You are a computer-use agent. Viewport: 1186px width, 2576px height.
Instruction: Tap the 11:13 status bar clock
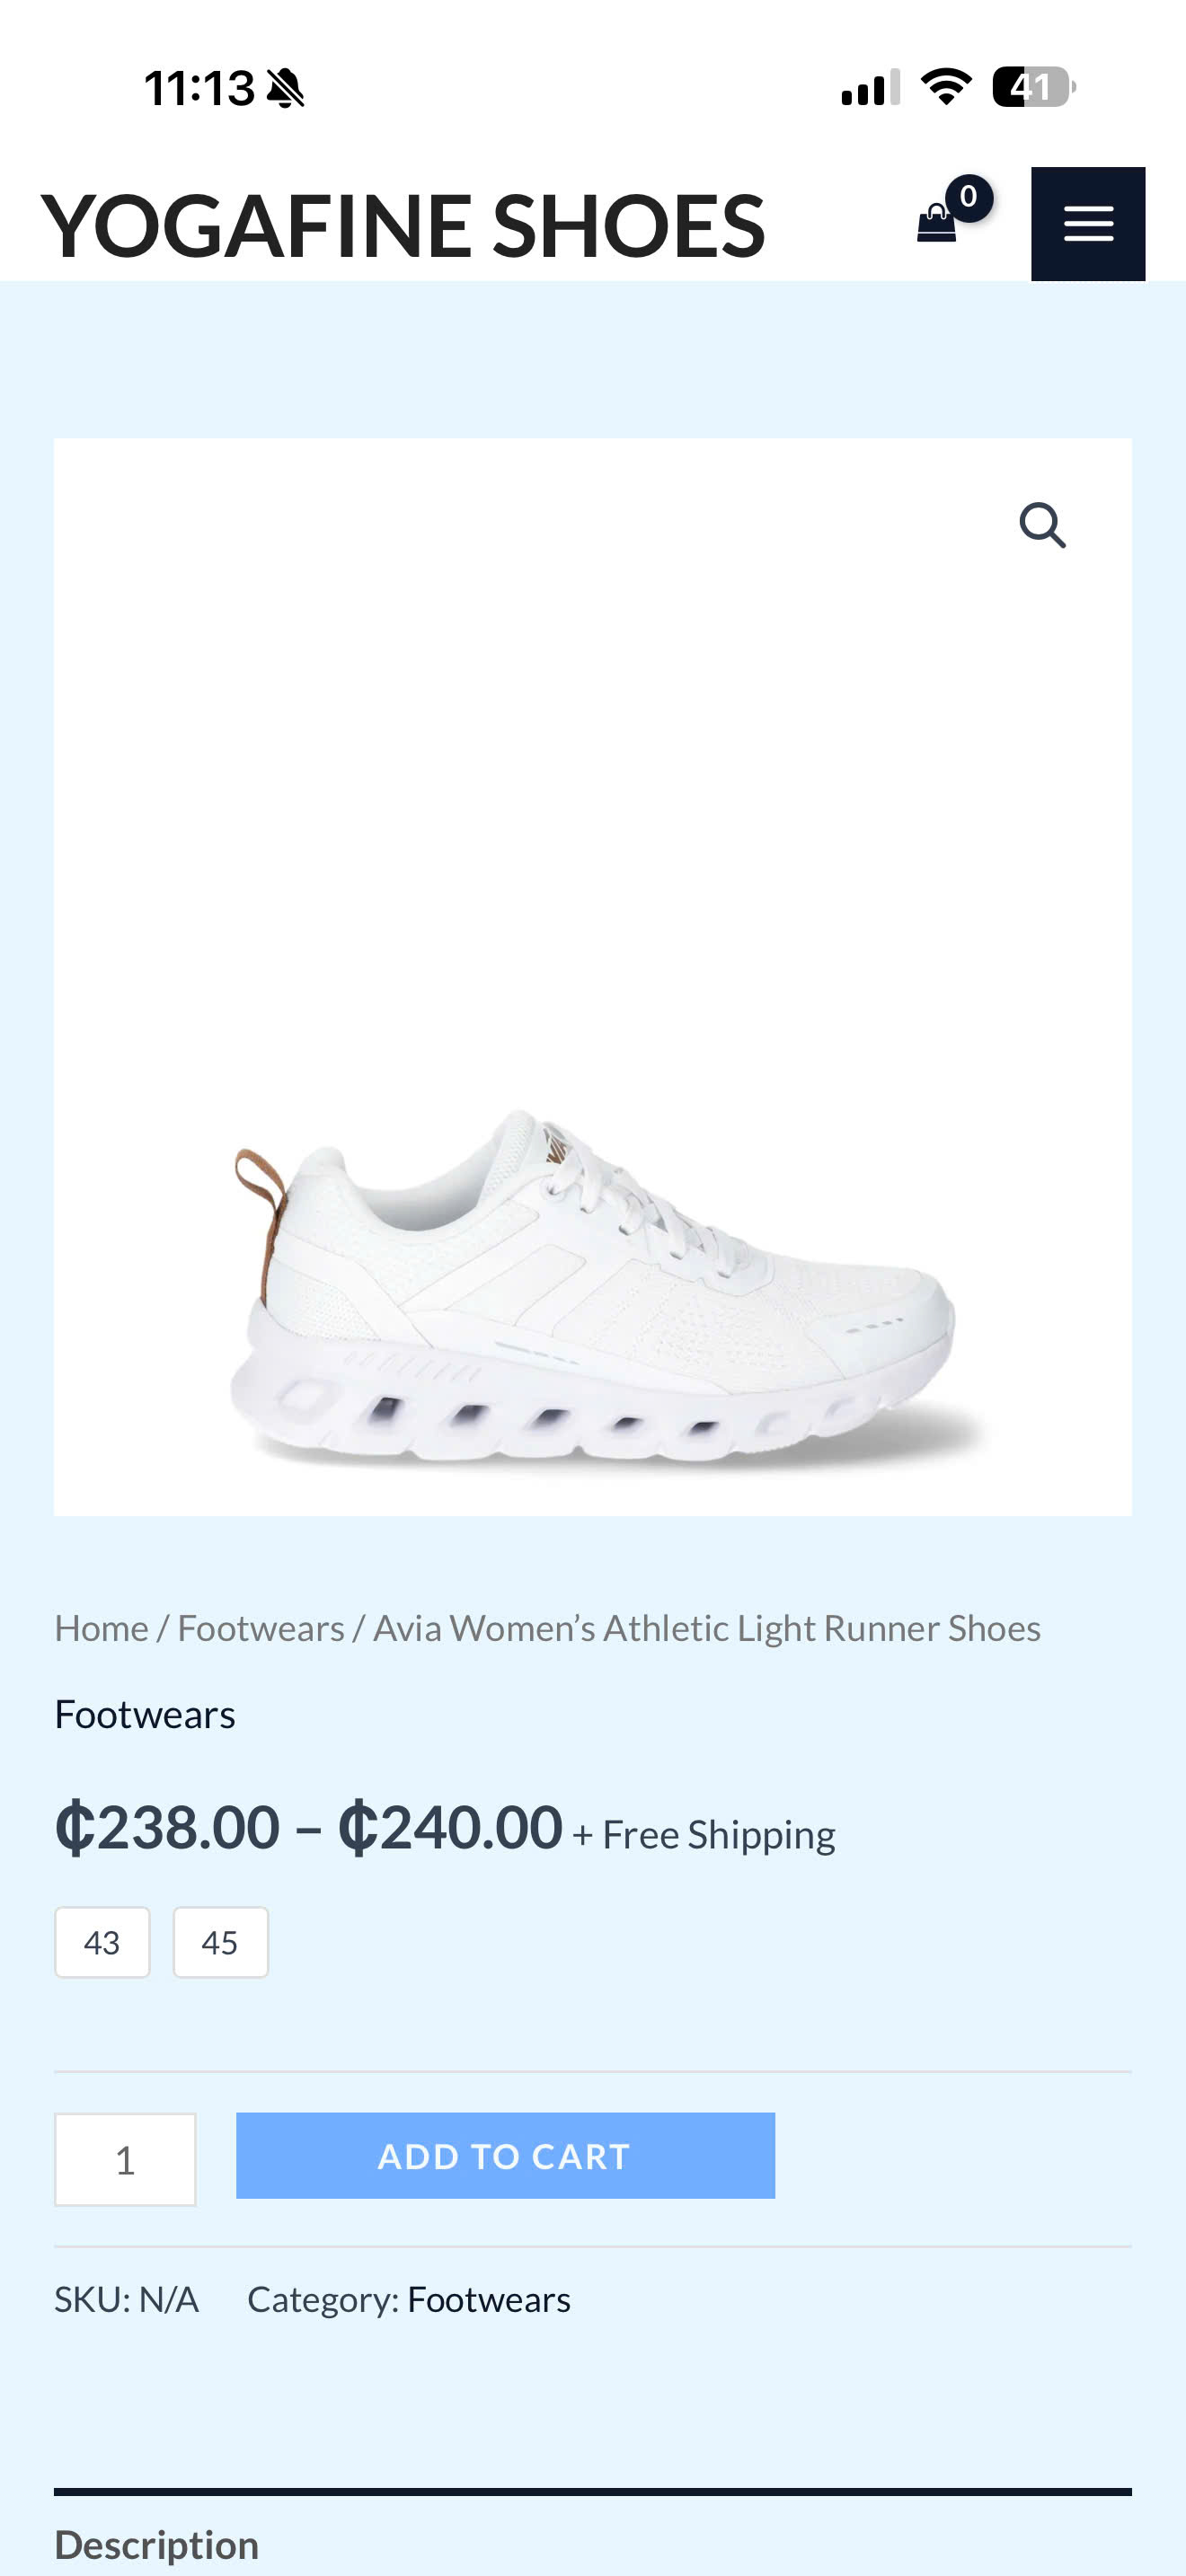click(199, 88)
